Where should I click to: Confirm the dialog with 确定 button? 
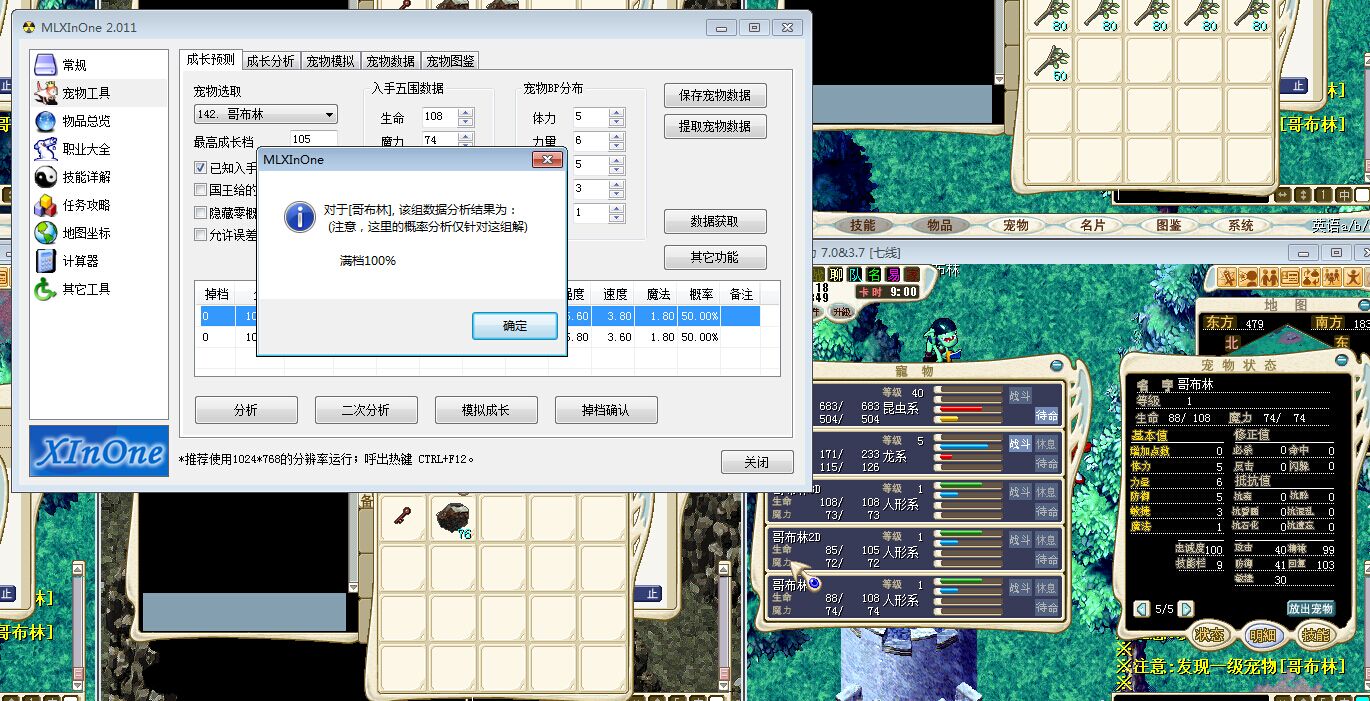[x=514, y=326]
